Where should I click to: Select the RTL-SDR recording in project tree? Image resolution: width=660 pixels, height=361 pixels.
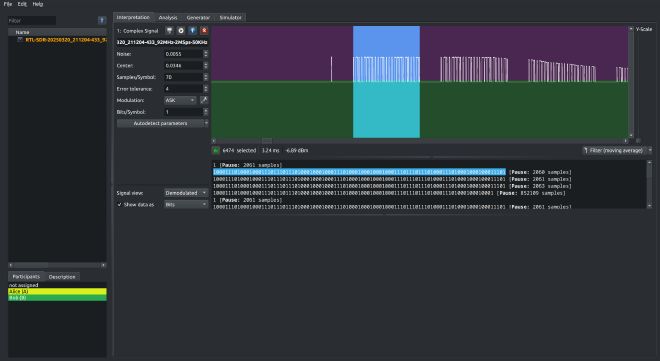tap(65, 40)
